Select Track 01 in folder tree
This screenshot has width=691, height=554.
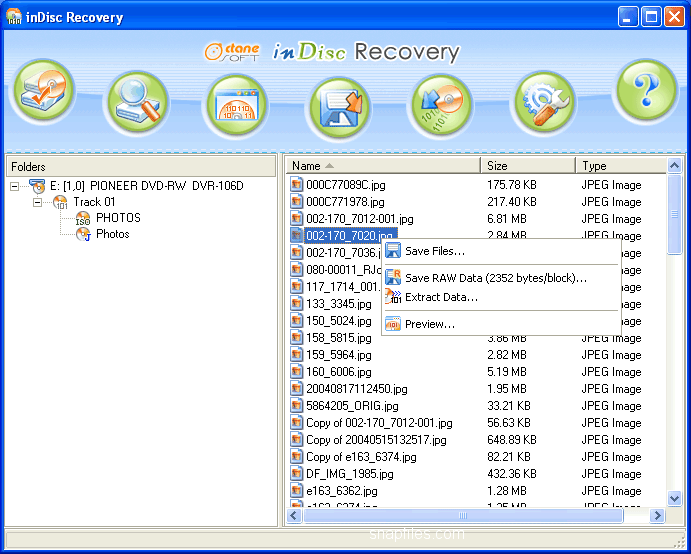[x=94, y=202]
